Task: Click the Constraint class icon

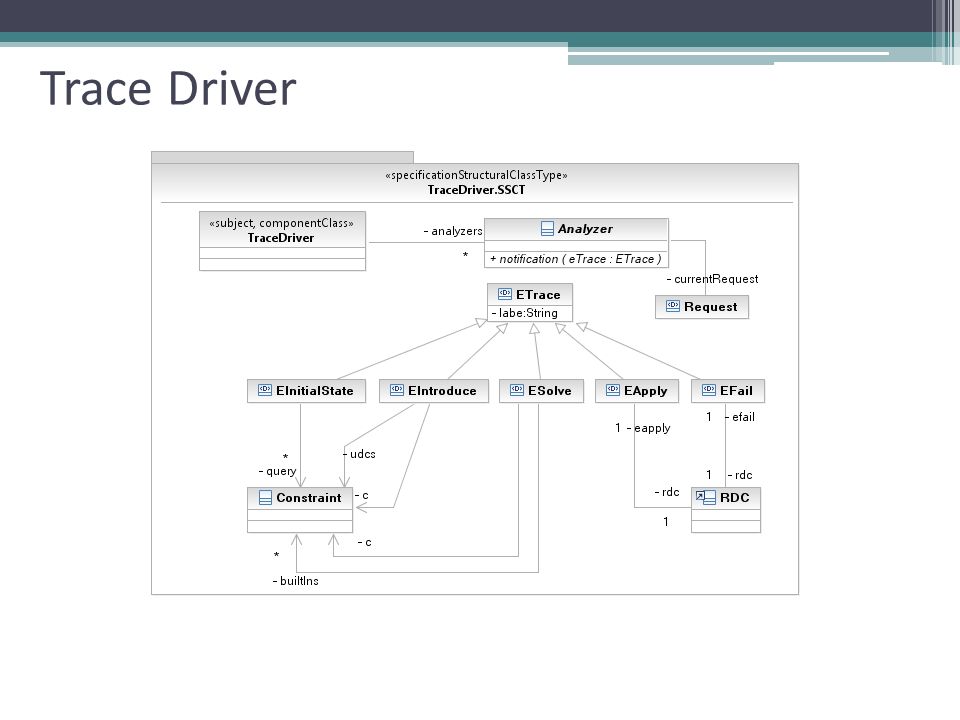Action: pyautogui.click(x=265, y=498)
